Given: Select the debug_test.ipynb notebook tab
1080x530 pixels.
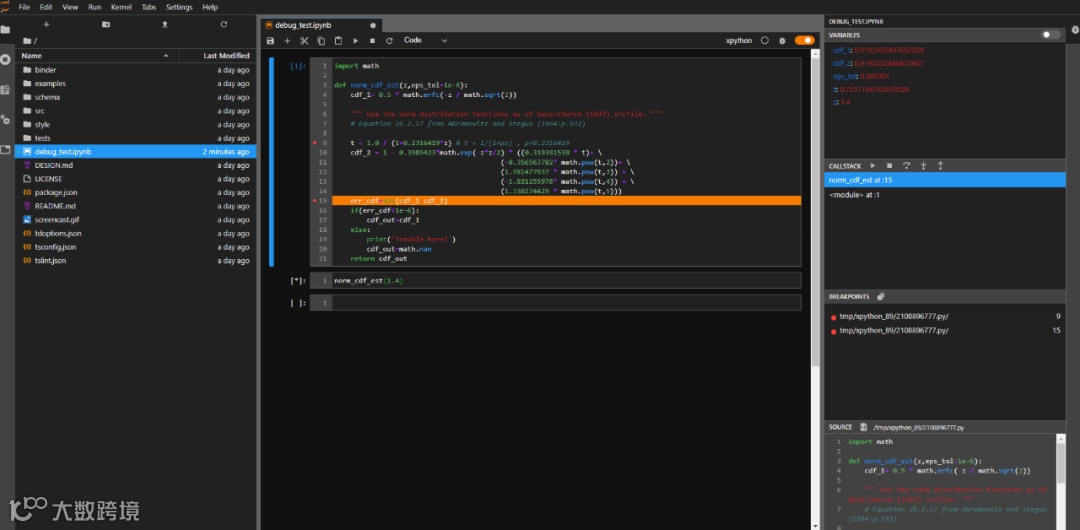Looking at the screenshot, I should pyautogui.click(x=302, y=23).
